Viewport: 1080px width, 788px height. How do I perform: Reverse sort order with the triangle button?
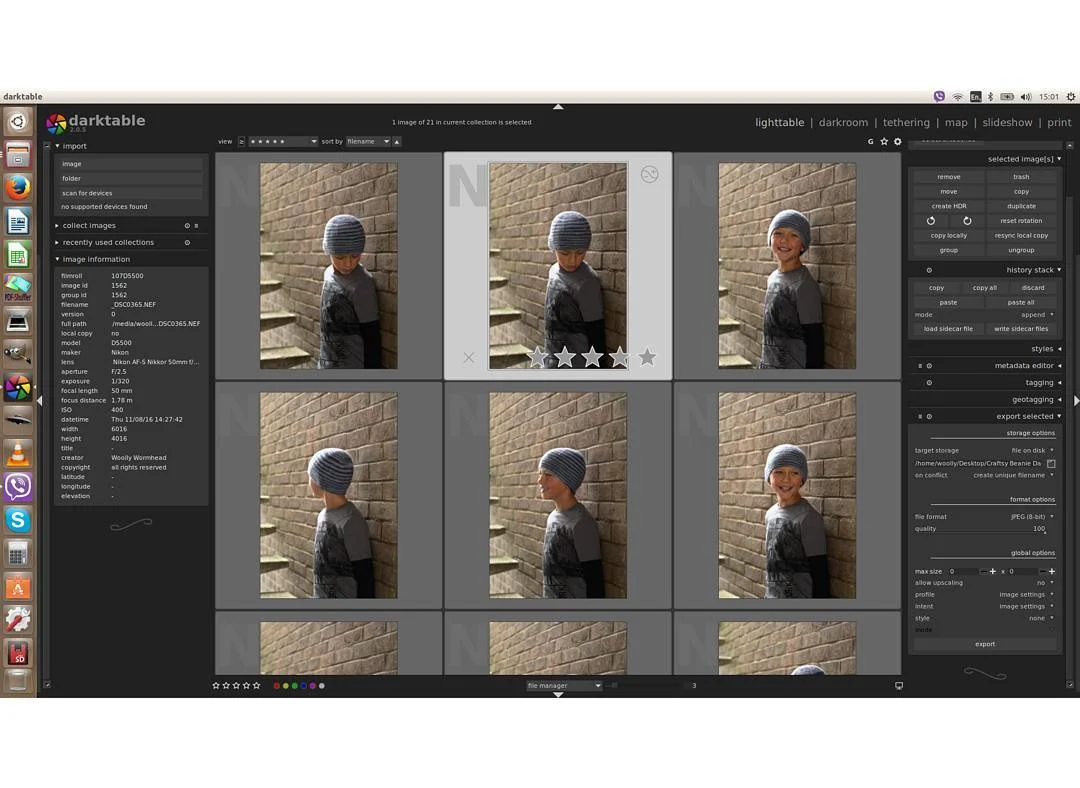pyautogui.click(x=397, y=141)
